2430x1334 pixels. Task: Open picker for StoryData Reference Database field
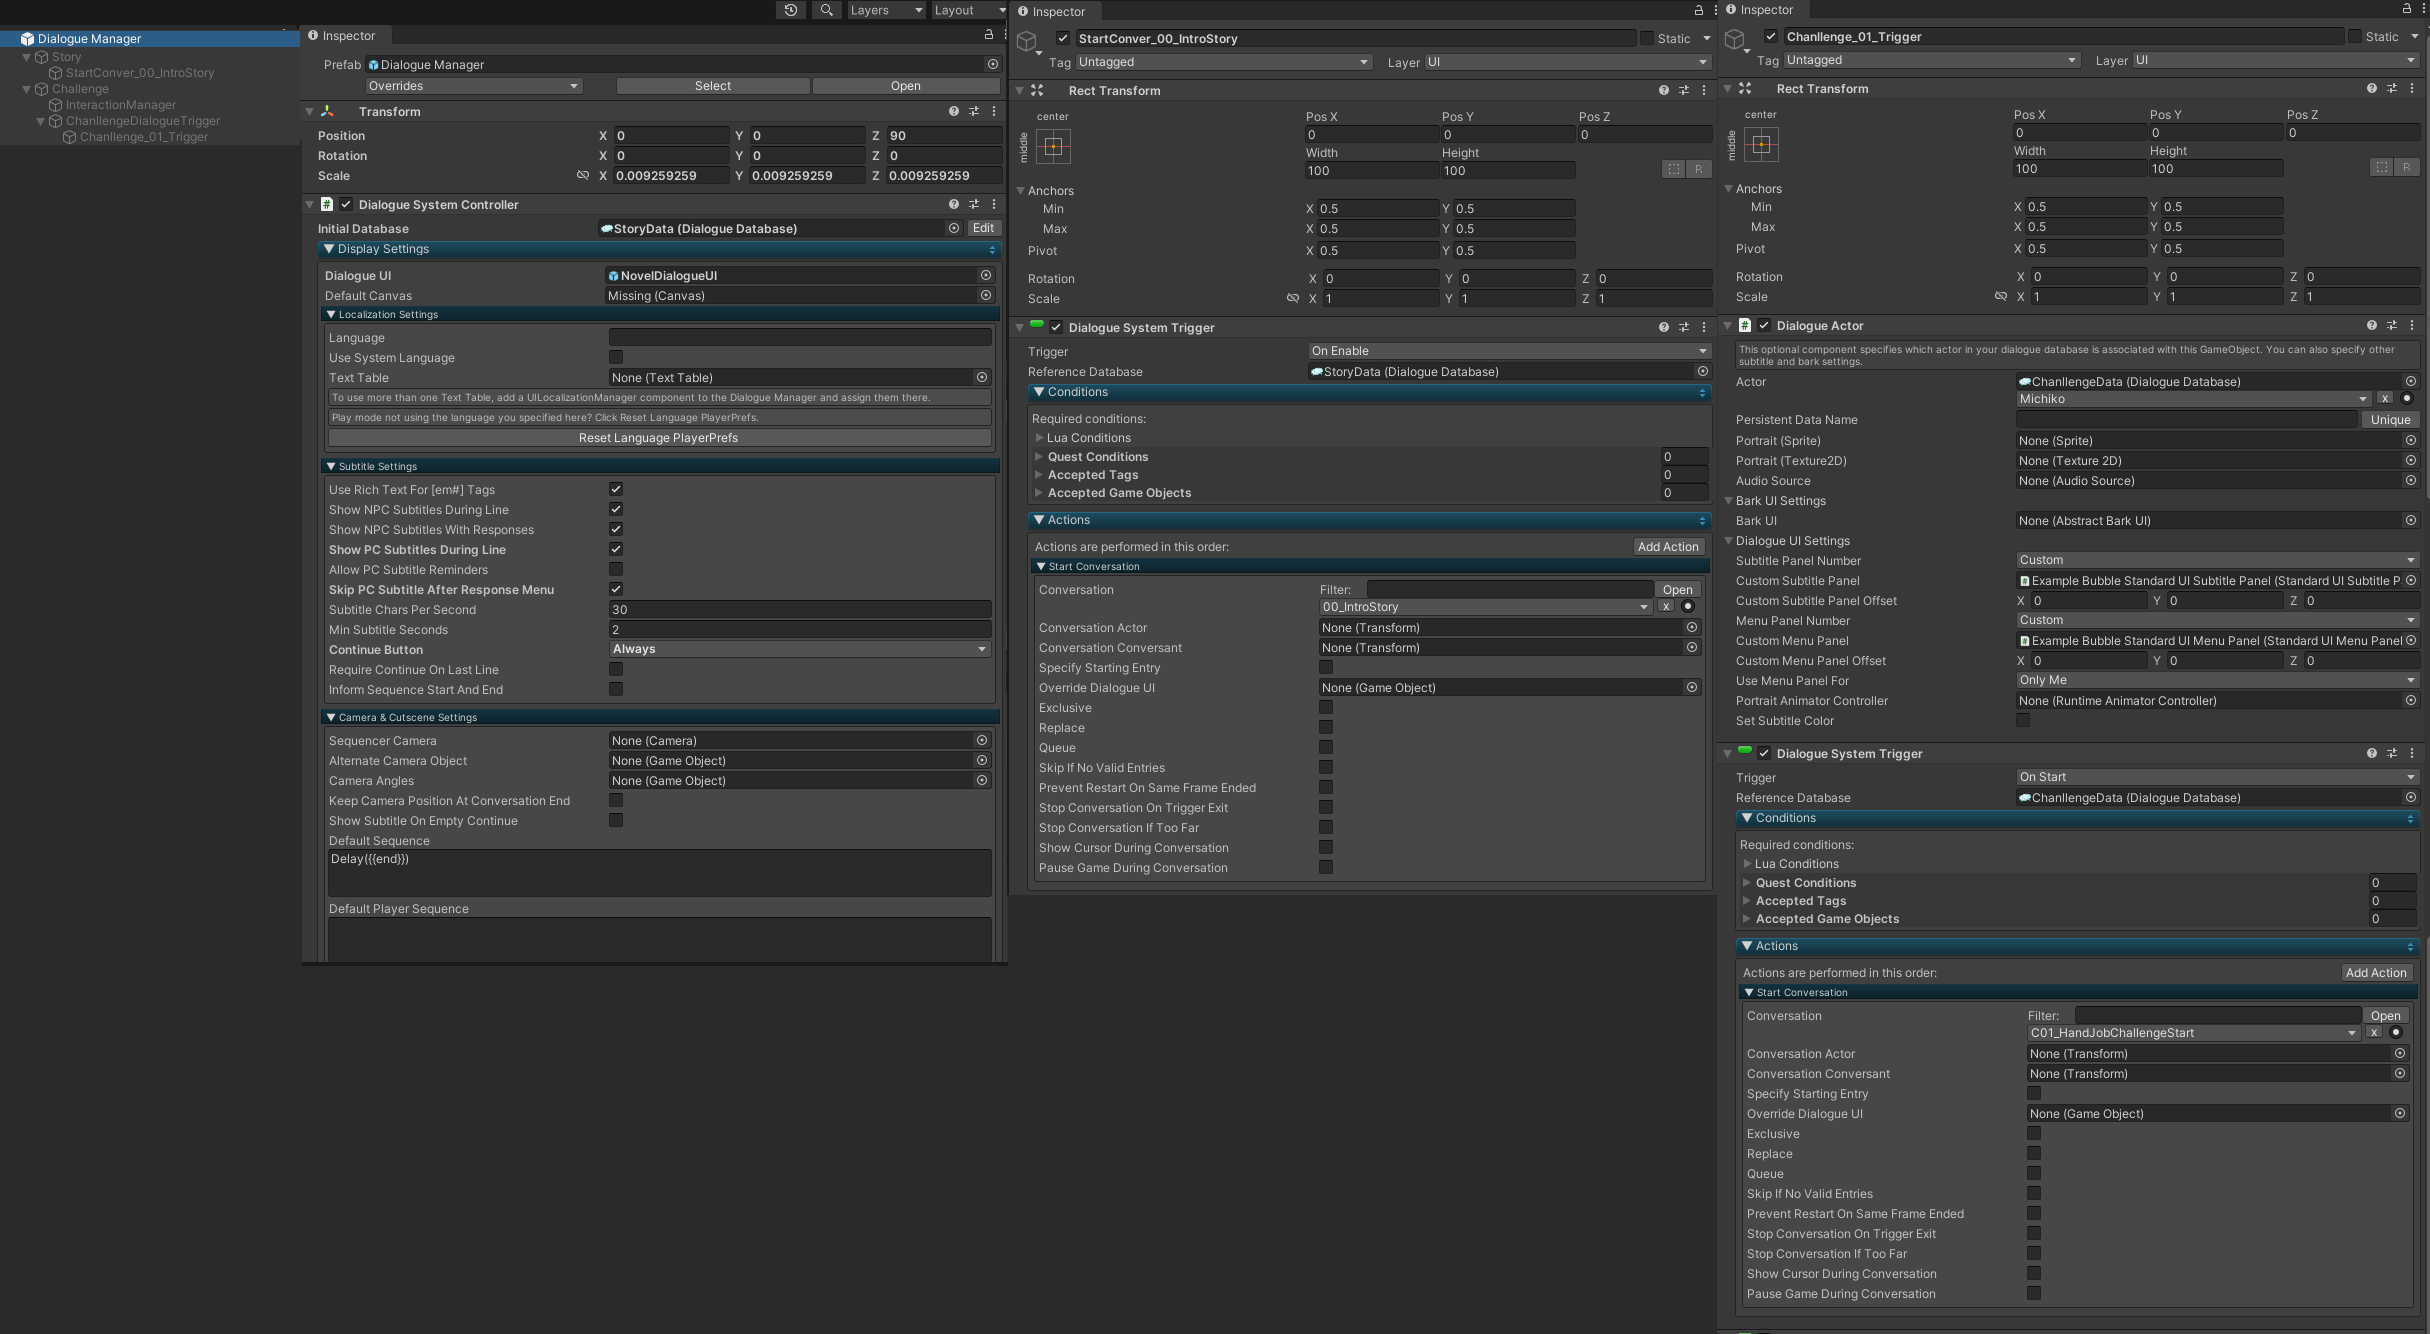[x=1703, y=371]
